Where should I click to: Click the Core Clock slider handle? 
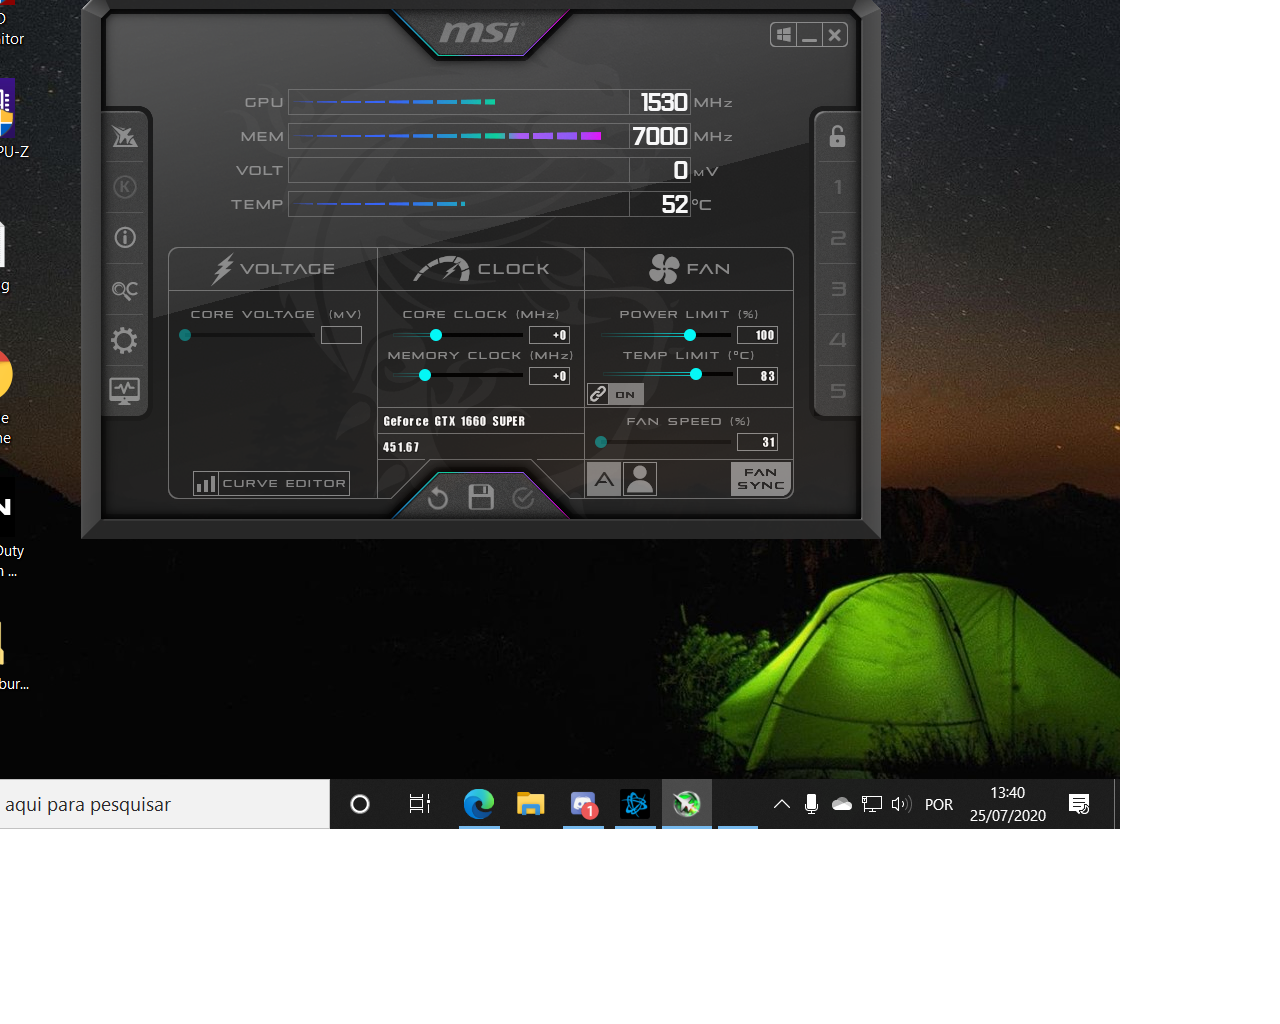tap(436, 335)
